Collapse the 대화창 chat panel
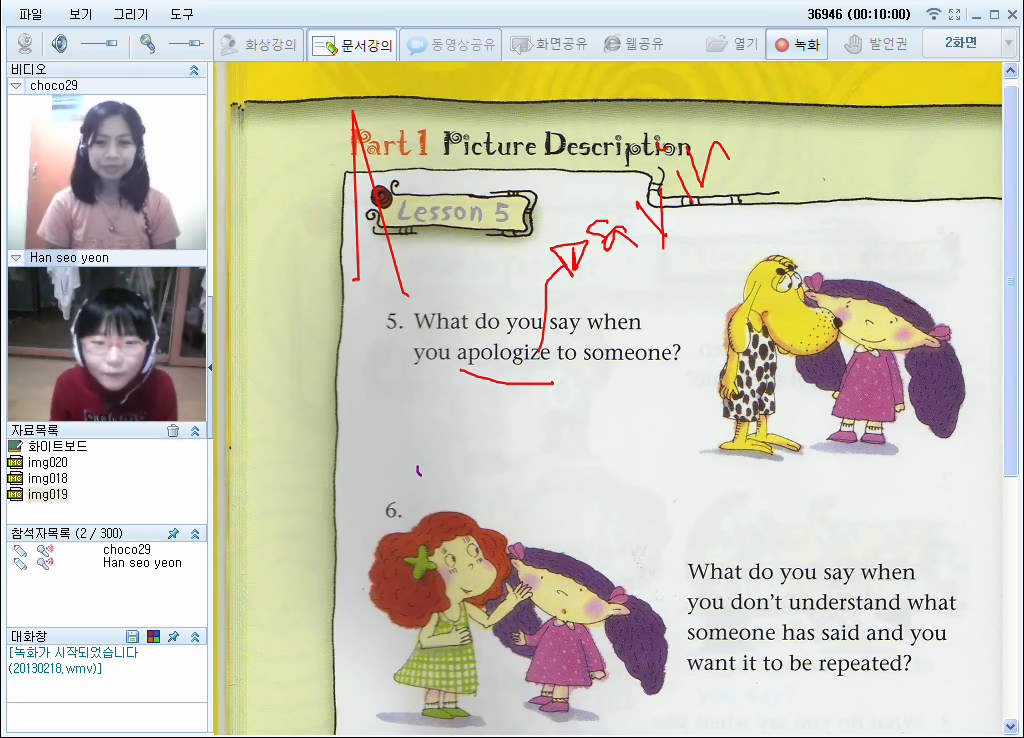This screenshot has width=1024, height=738. (x=195, y=636)
